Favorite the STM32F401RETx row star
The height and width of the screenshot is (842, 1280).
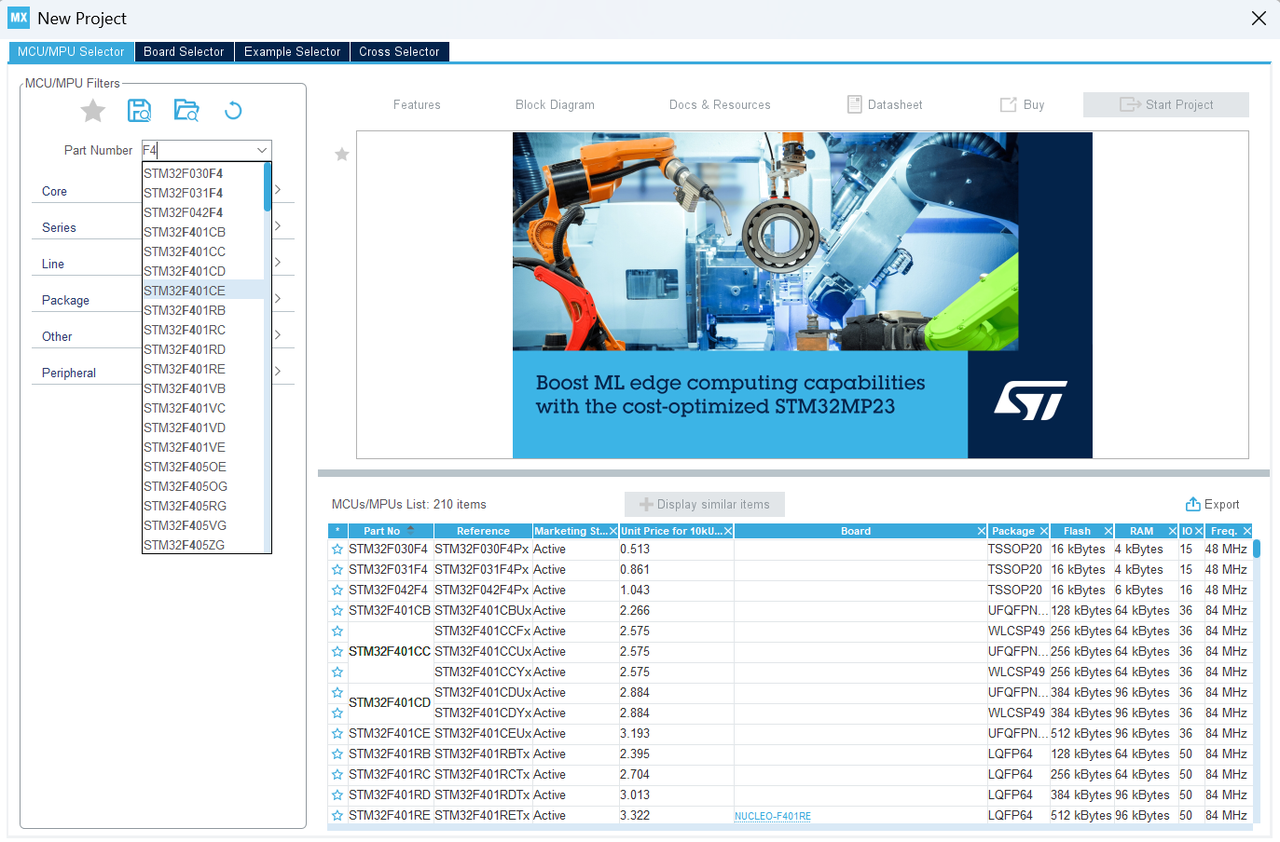pyautogui.click(x=337, y=815)
